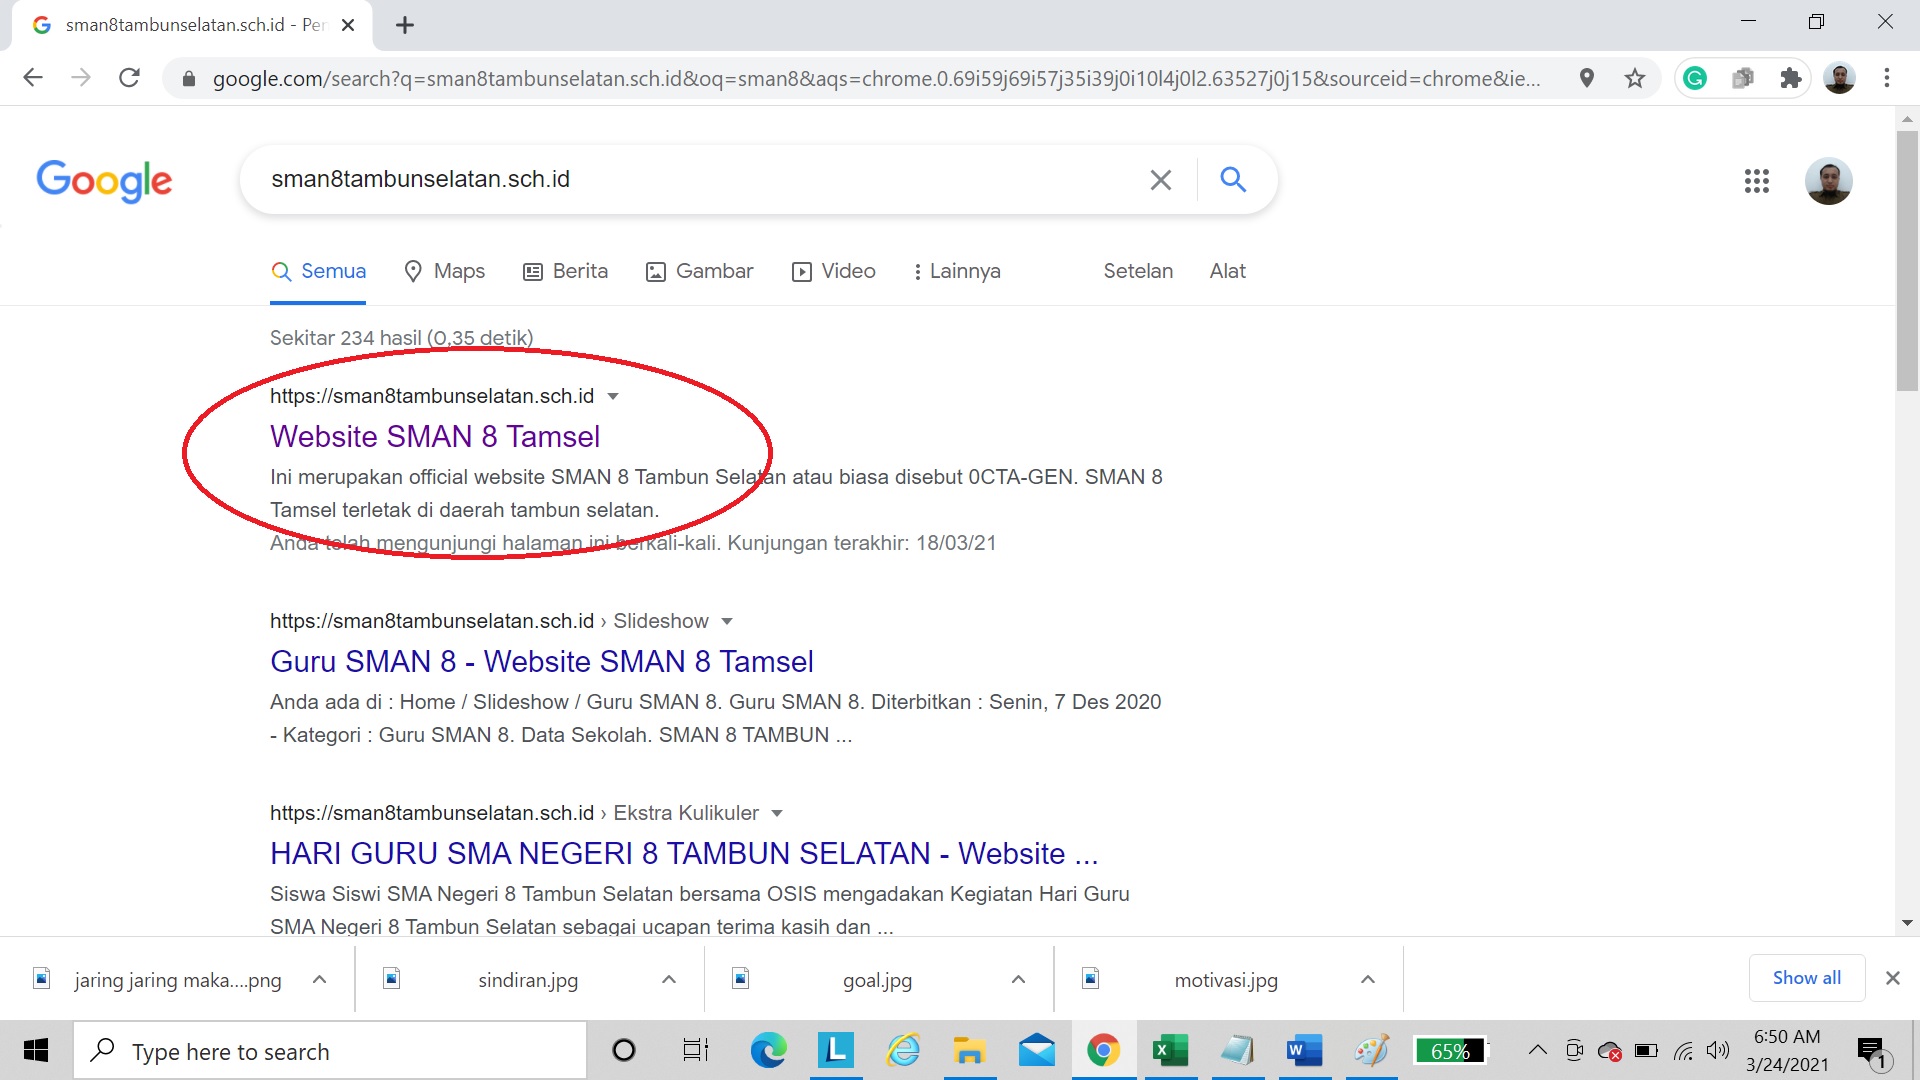Screen dimensions: 1920x1080
Task: Reload the page with the refresh icon
Action: (x=129, y=78)
